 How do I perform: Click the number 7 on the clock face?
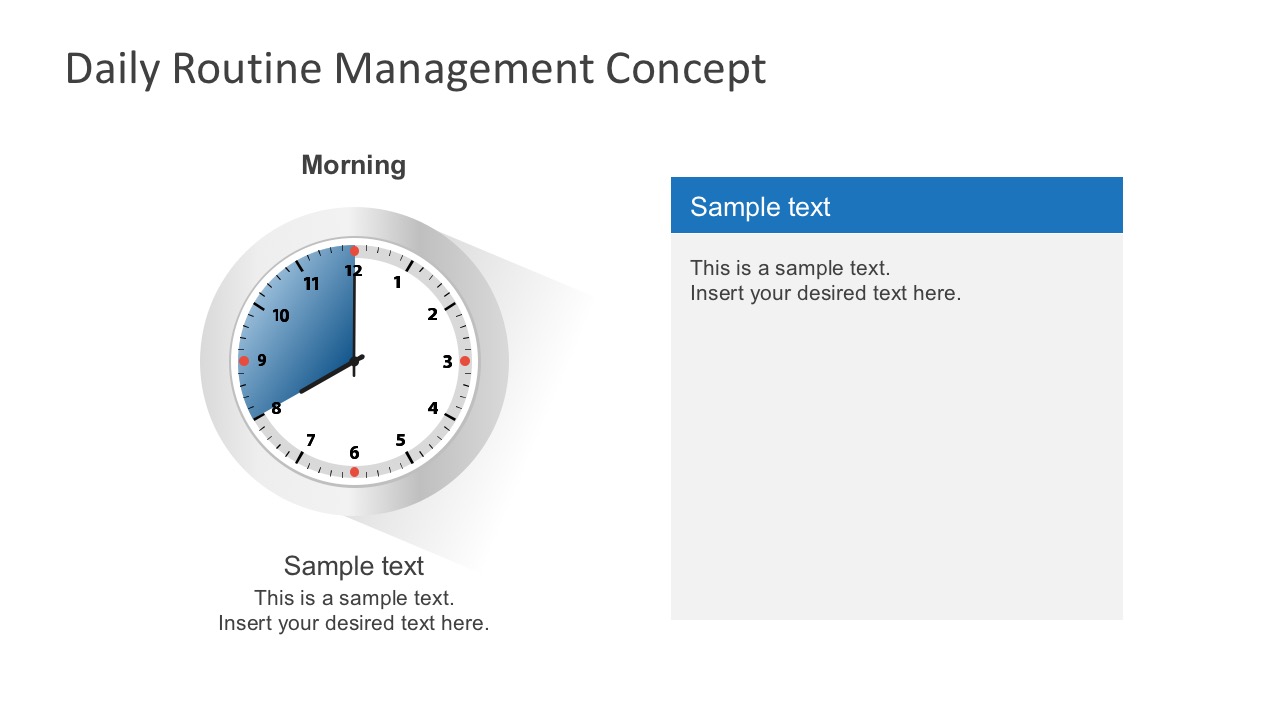tap(310, 440)
